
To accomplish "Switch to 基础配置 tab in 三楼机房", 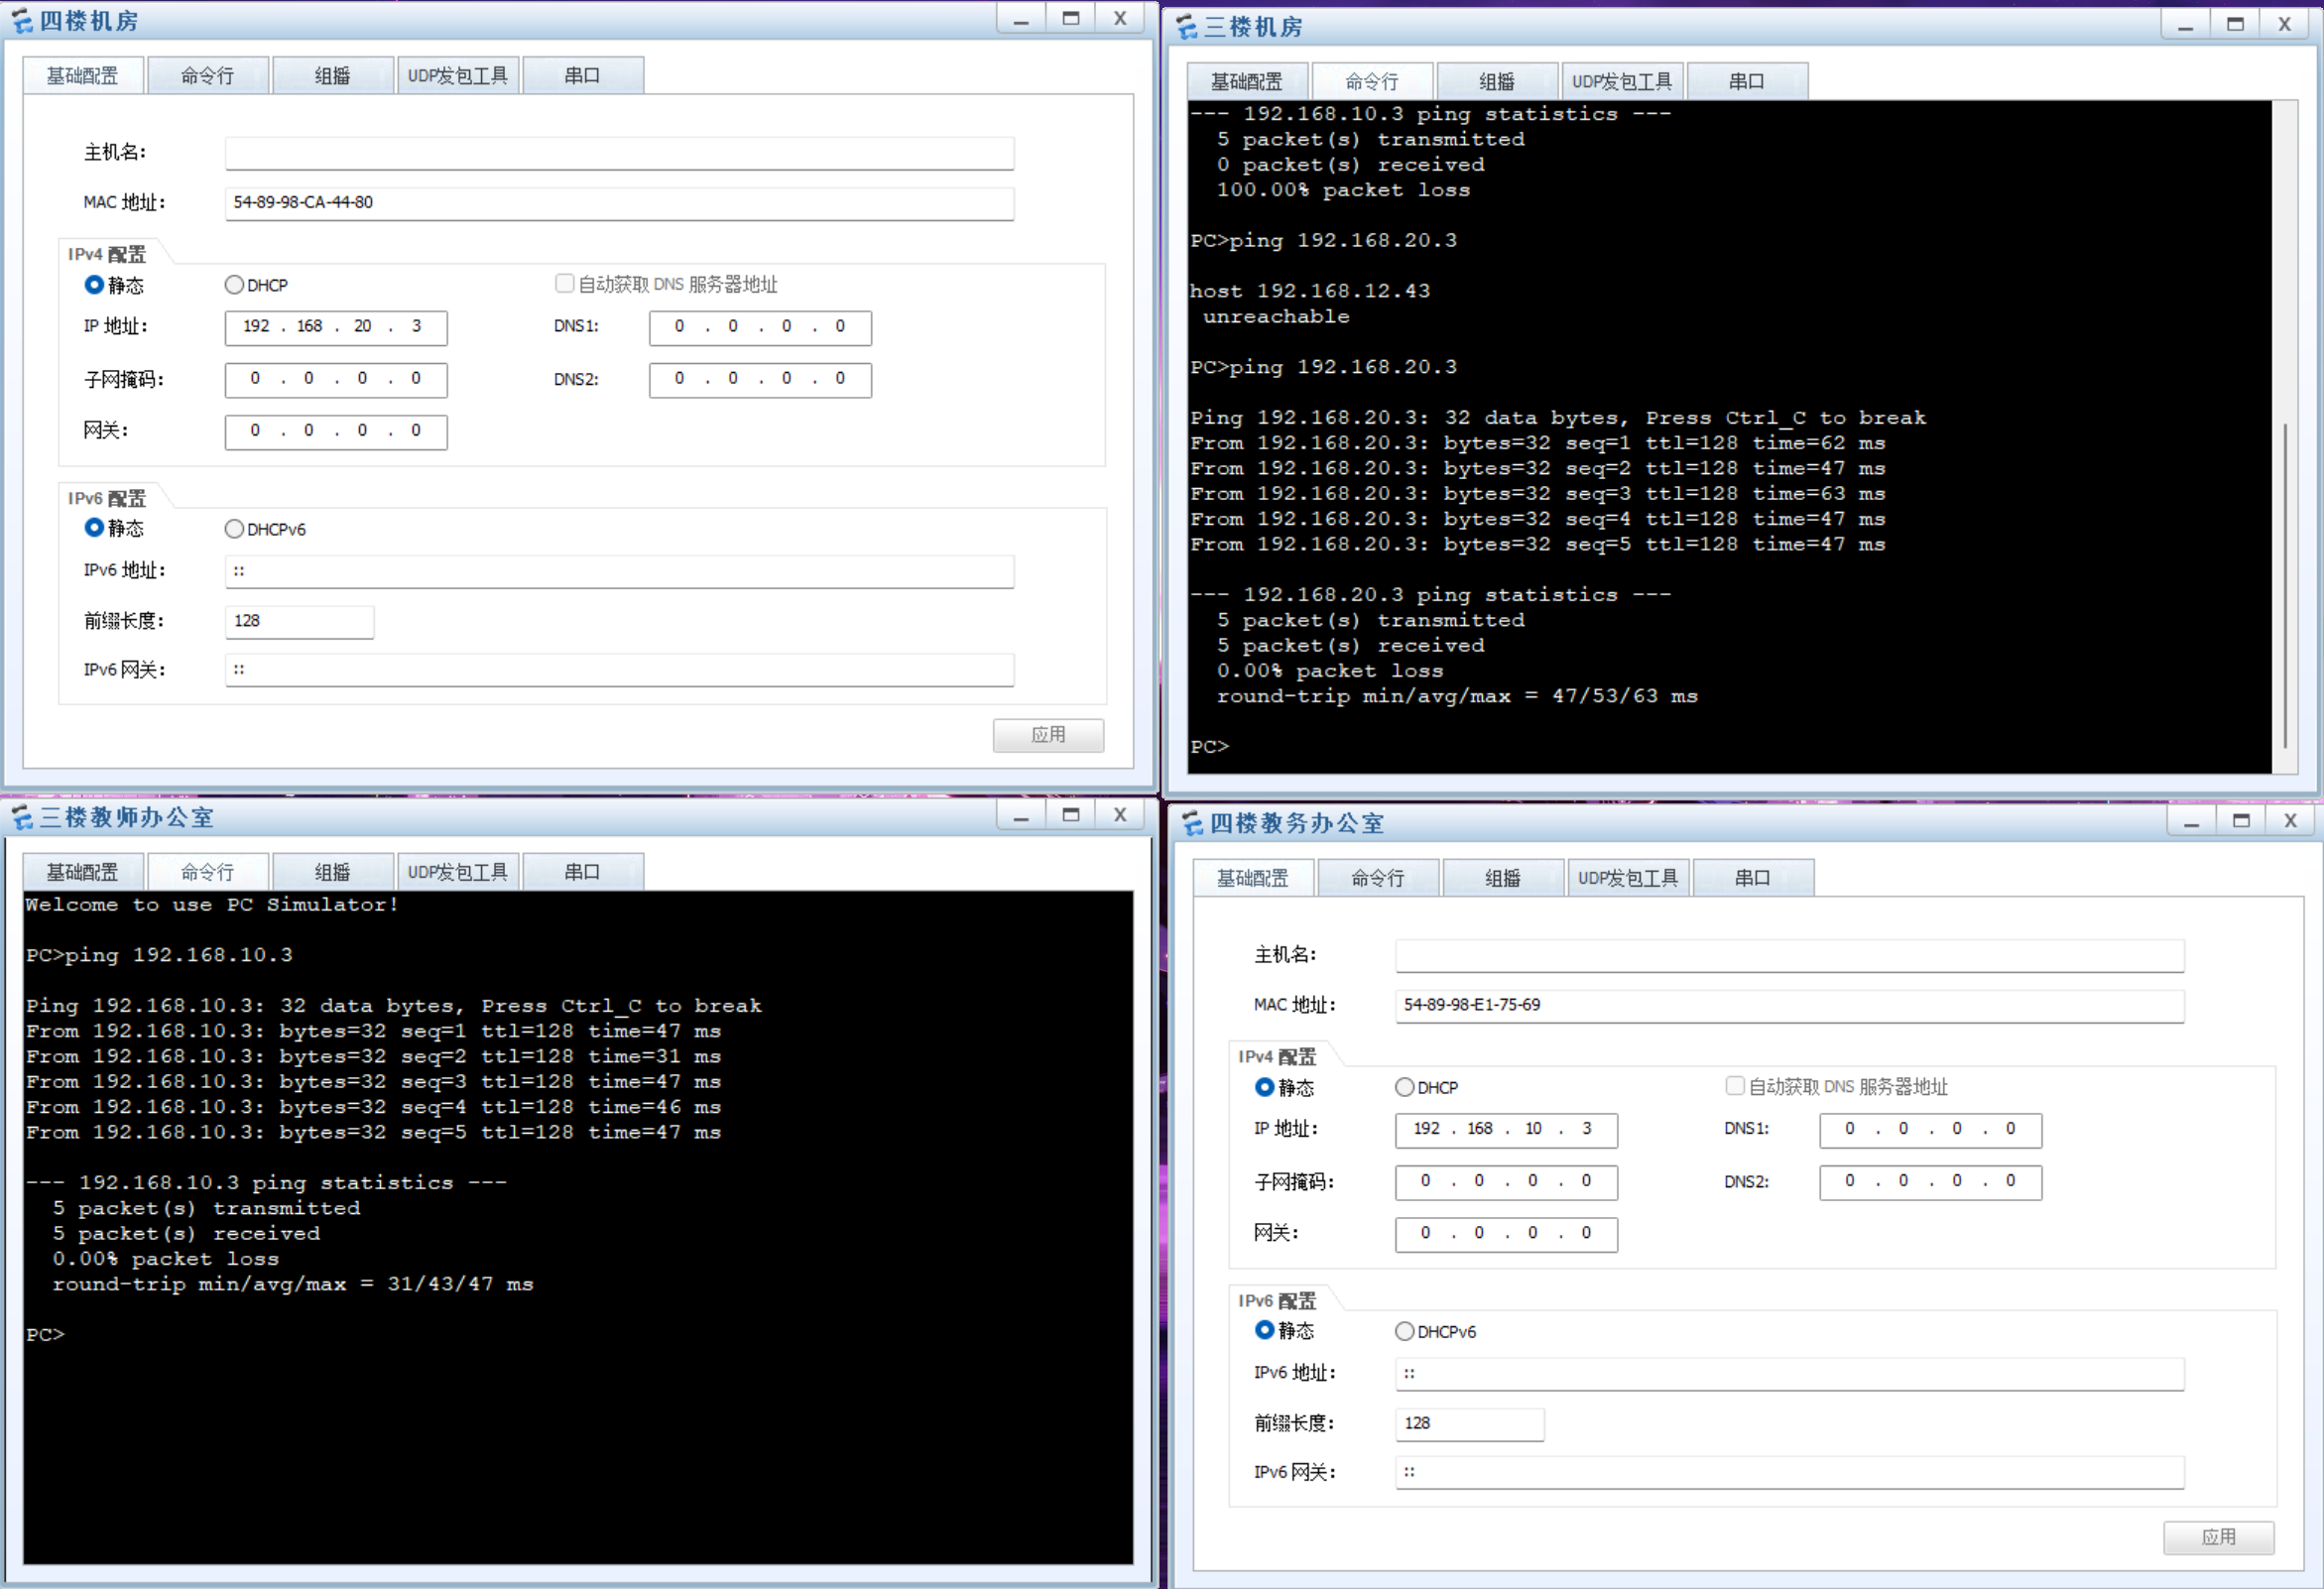I will tap(1246, 82).
